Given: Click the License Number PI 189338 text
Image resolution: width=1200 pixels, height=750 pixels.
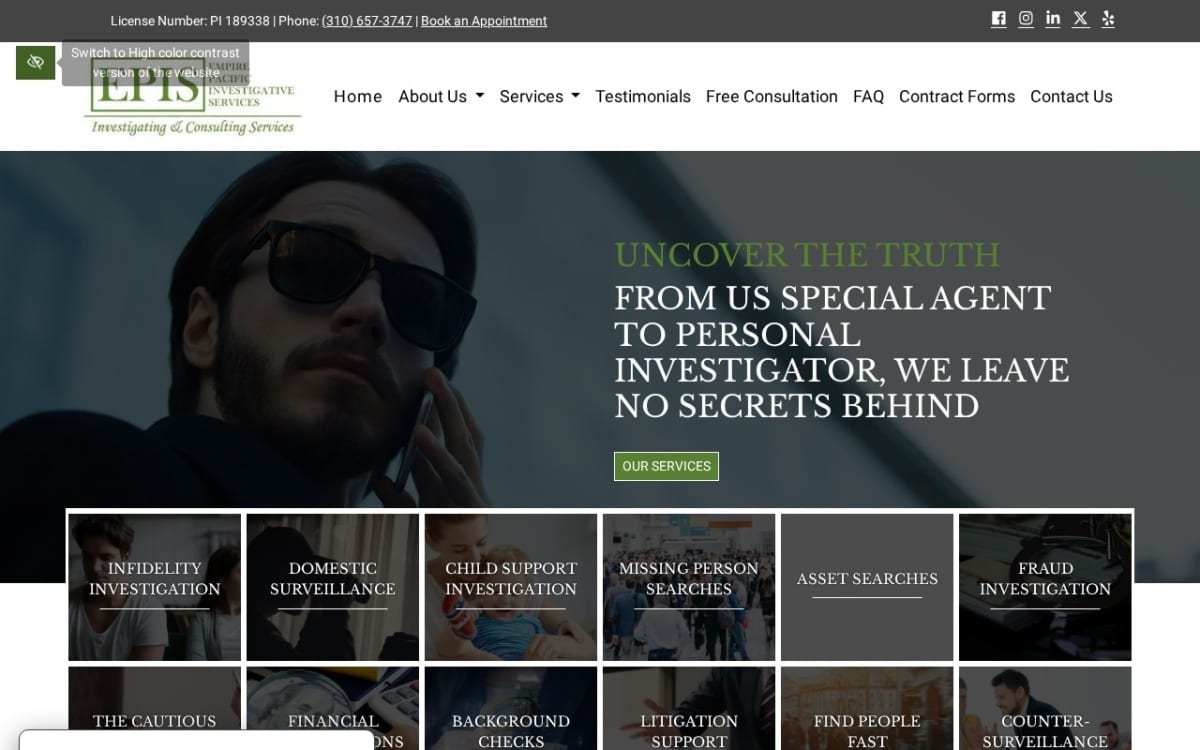Looking at the screenshot, I should click(x=190, y=21).
